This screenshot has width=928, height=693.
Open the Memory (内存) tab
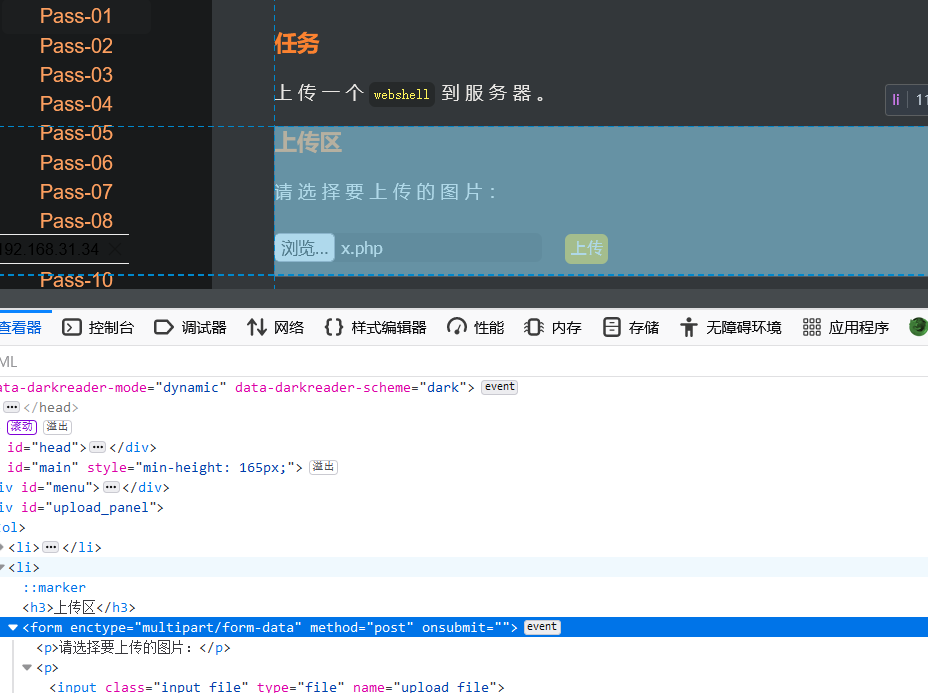pos(553,327)
